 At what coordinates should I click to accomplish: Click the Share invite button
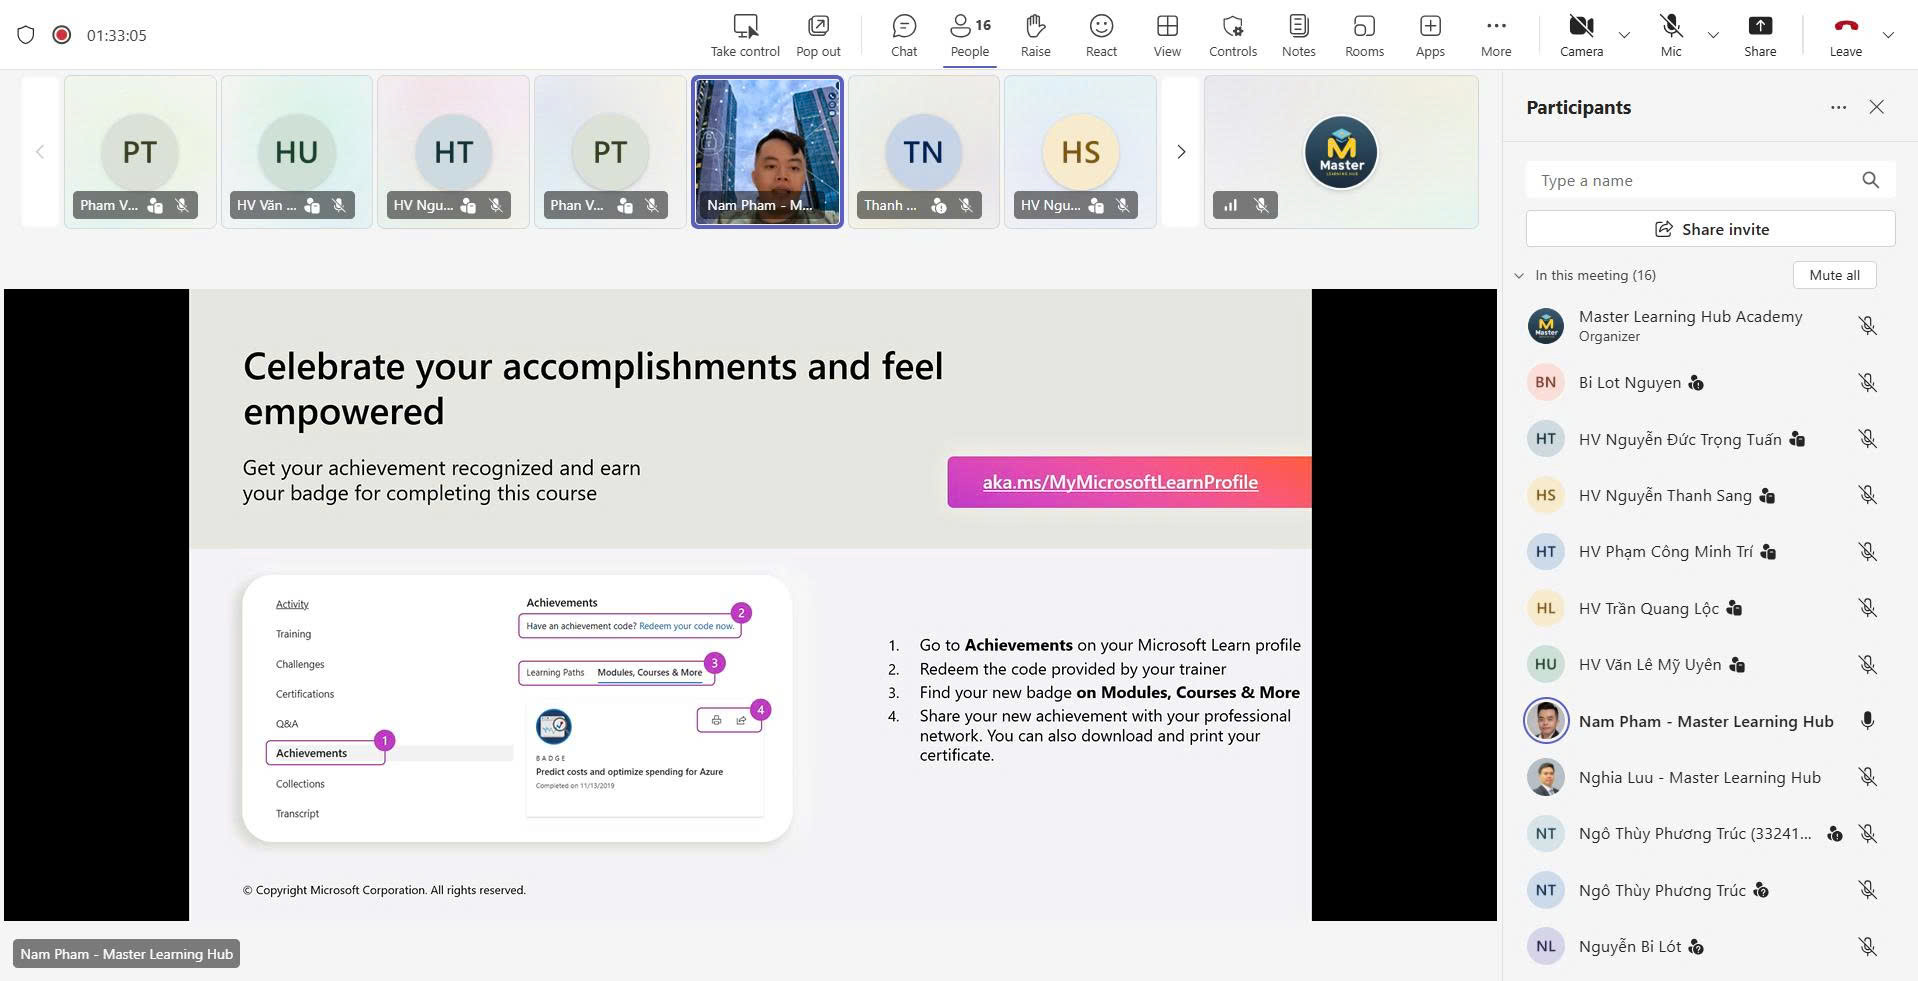click(x=1709, y=229)
